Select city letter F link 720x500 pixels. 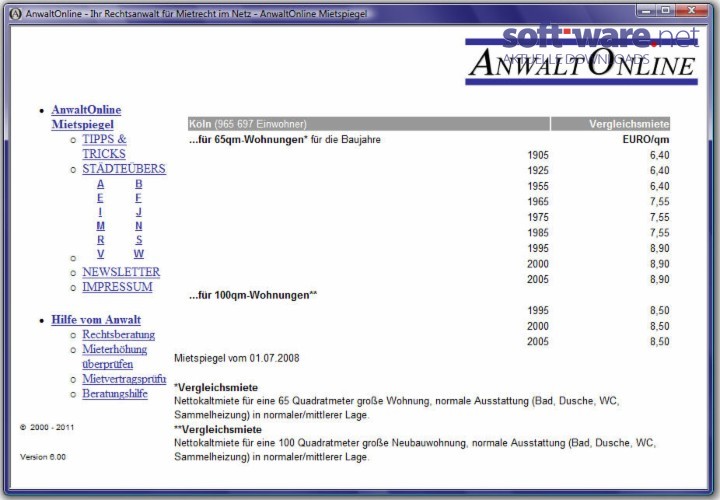pos(138,198)
